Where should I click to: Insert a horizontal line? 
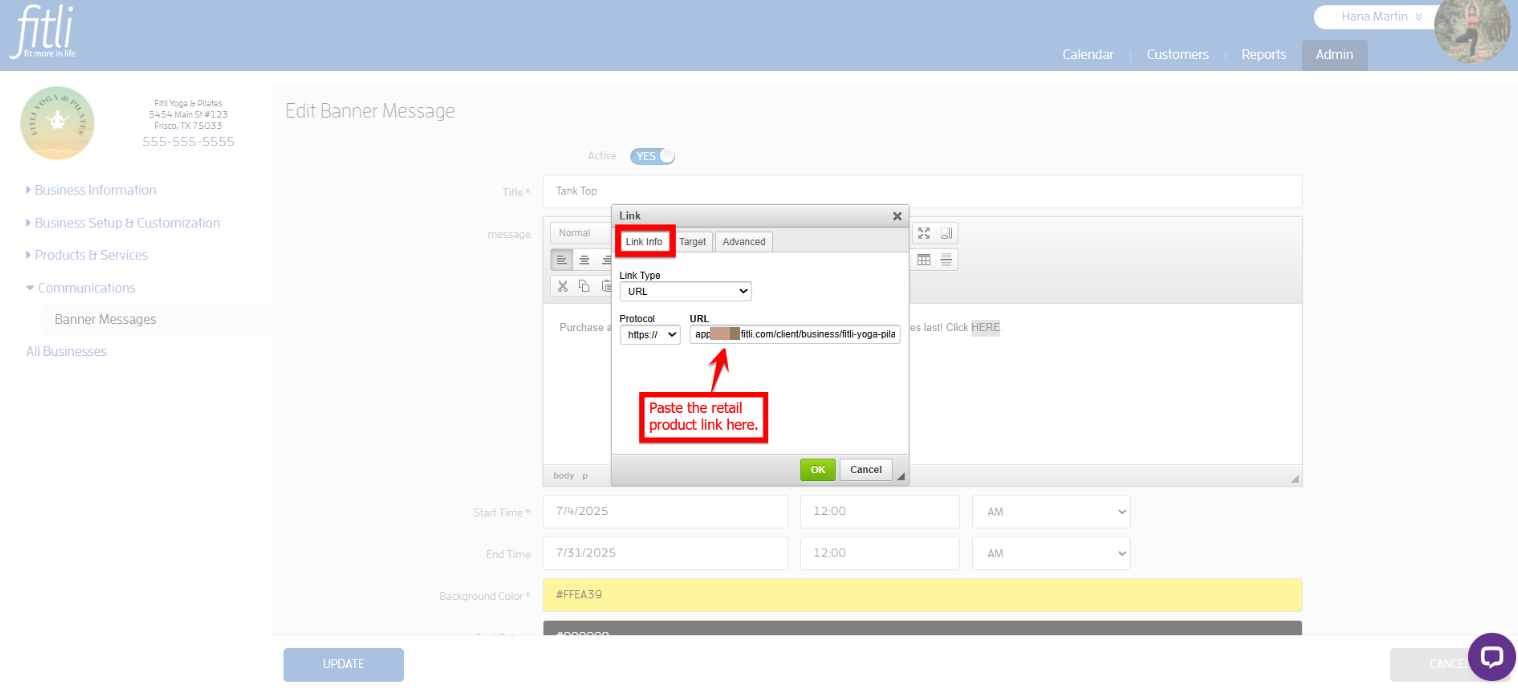tap(946, 260)
